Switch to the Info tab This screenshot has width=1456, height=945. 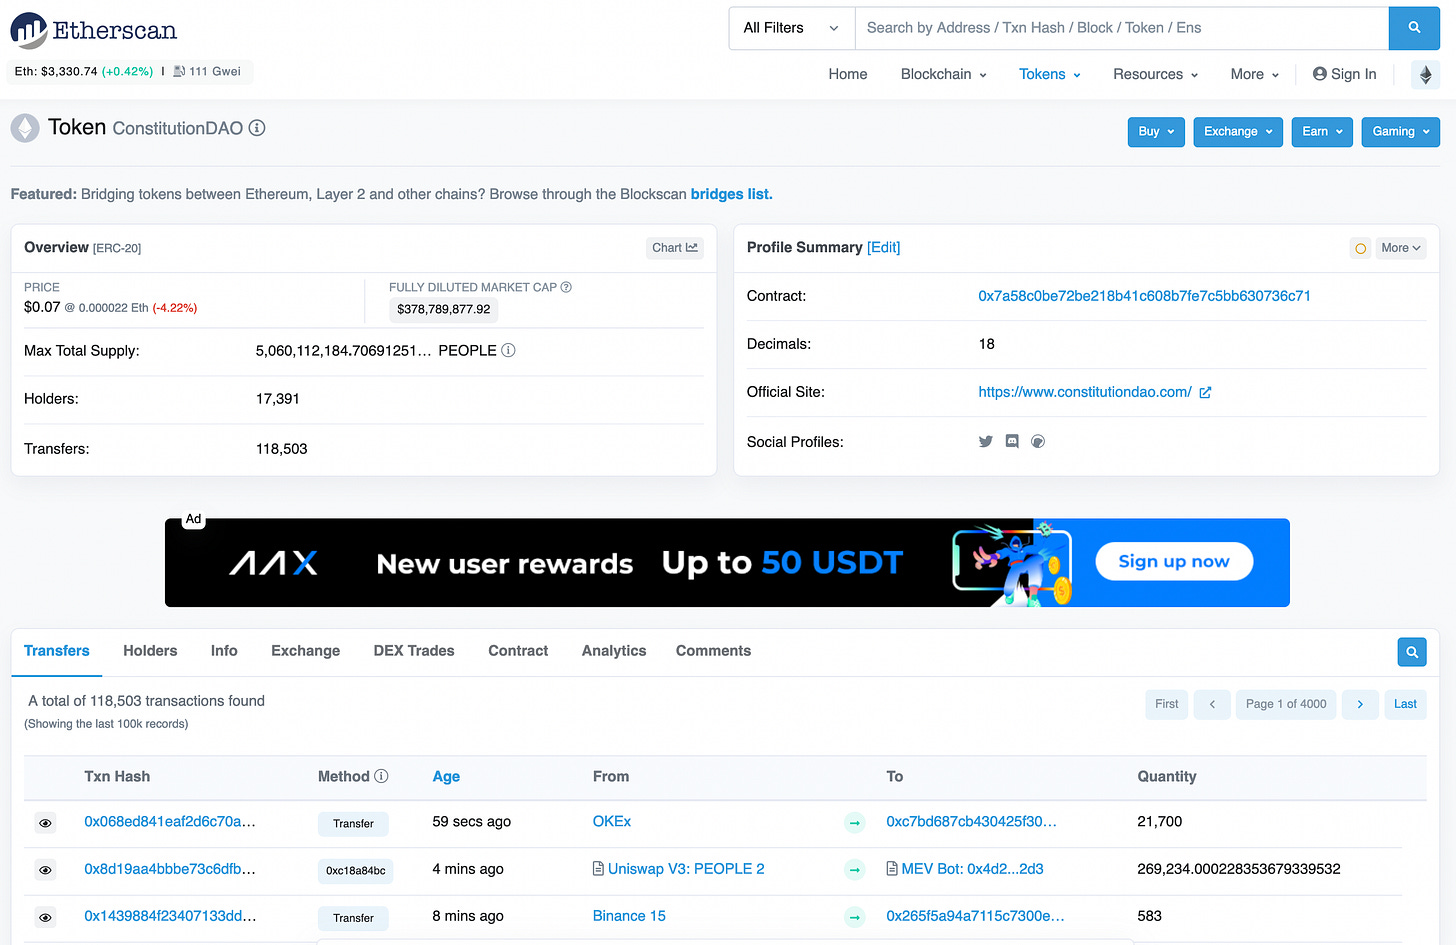pyautogui.click(x=224, y=651)
